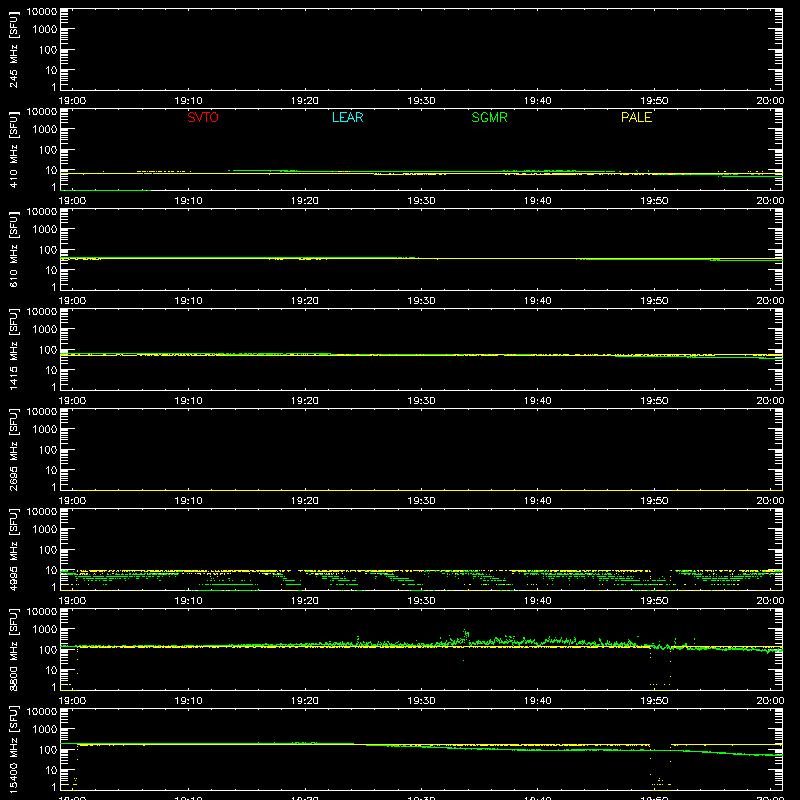Select the 610 MHz [SFU] axis title
This screenshot has height=800, width=800.
pyautogui.click(x=14, y=250)
